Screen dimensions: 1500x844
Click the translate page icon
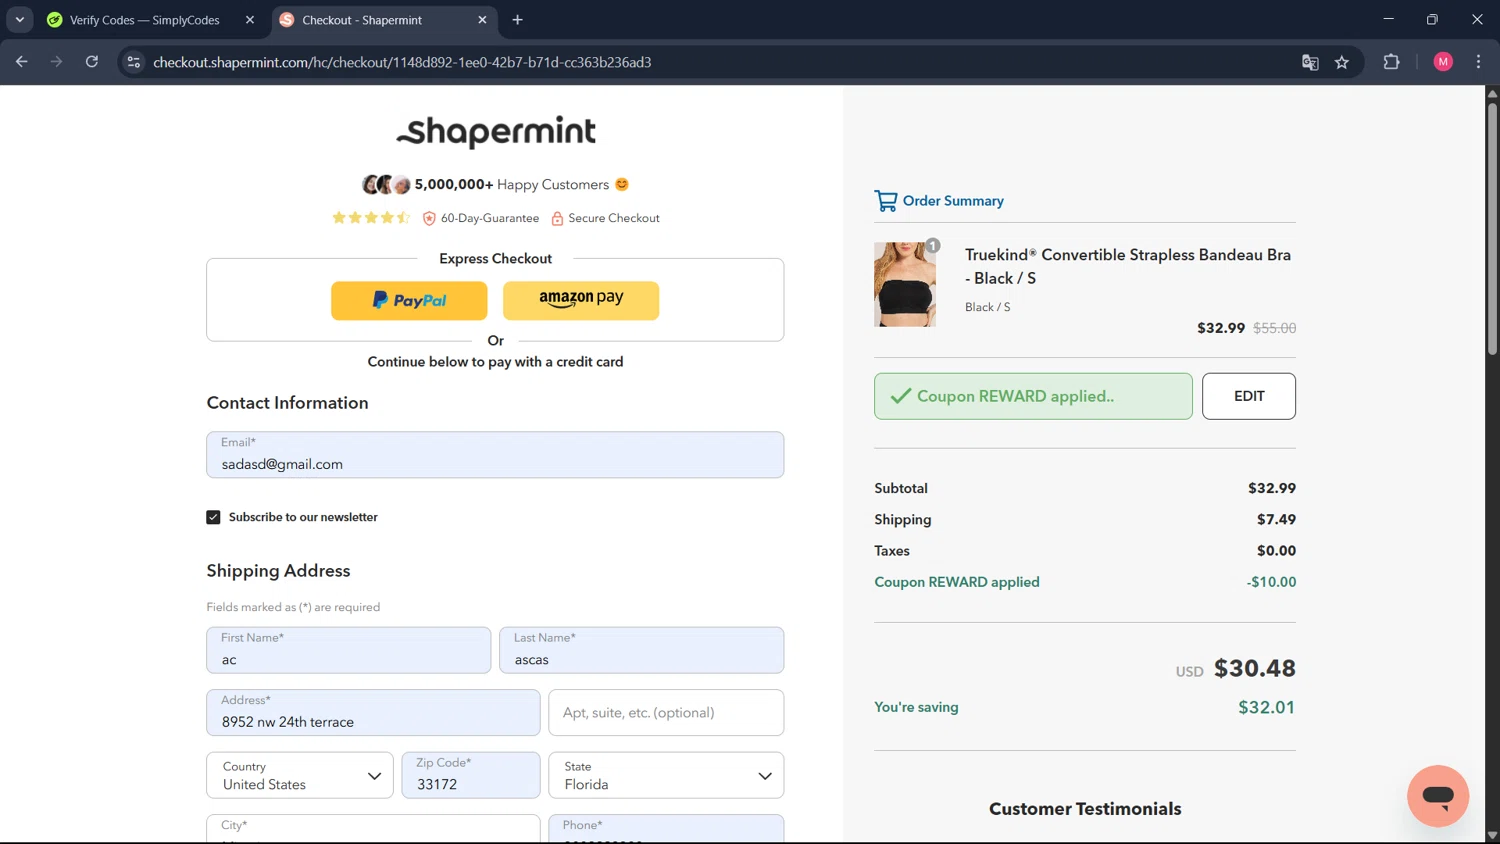tap(1310, 62)
